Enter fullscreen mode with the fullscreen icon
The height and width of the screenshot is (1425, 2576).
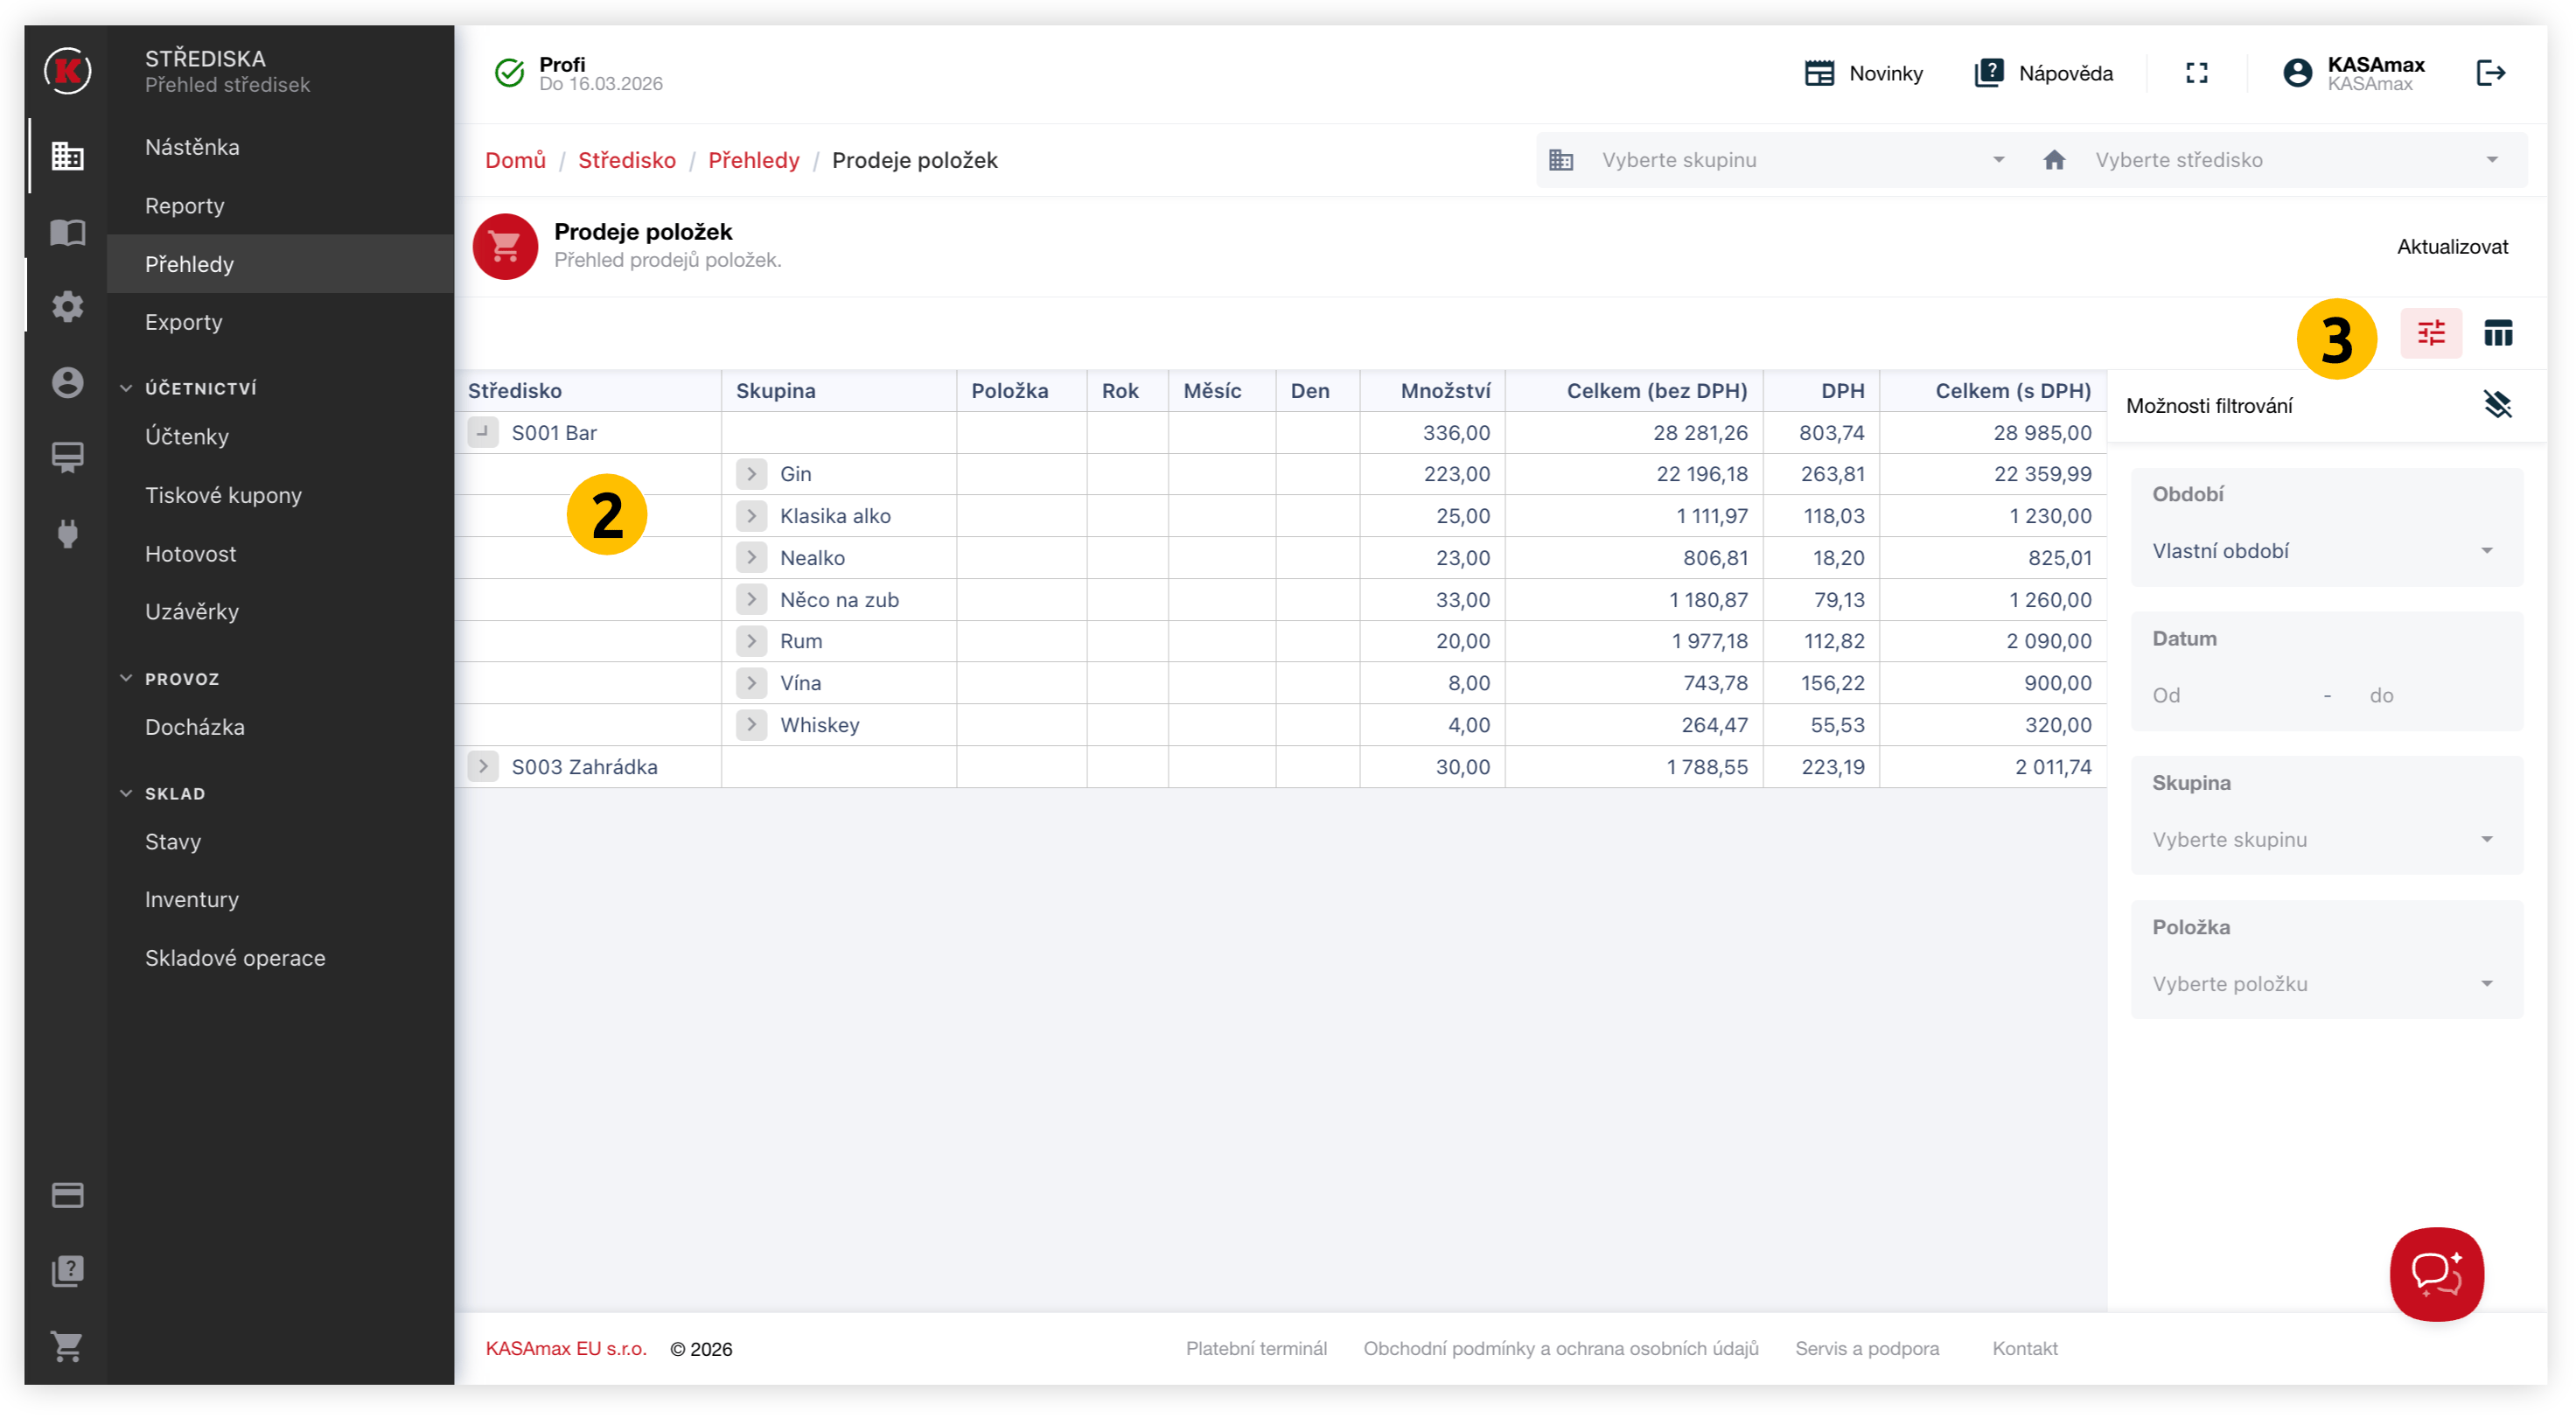[x=2196, y=73]
